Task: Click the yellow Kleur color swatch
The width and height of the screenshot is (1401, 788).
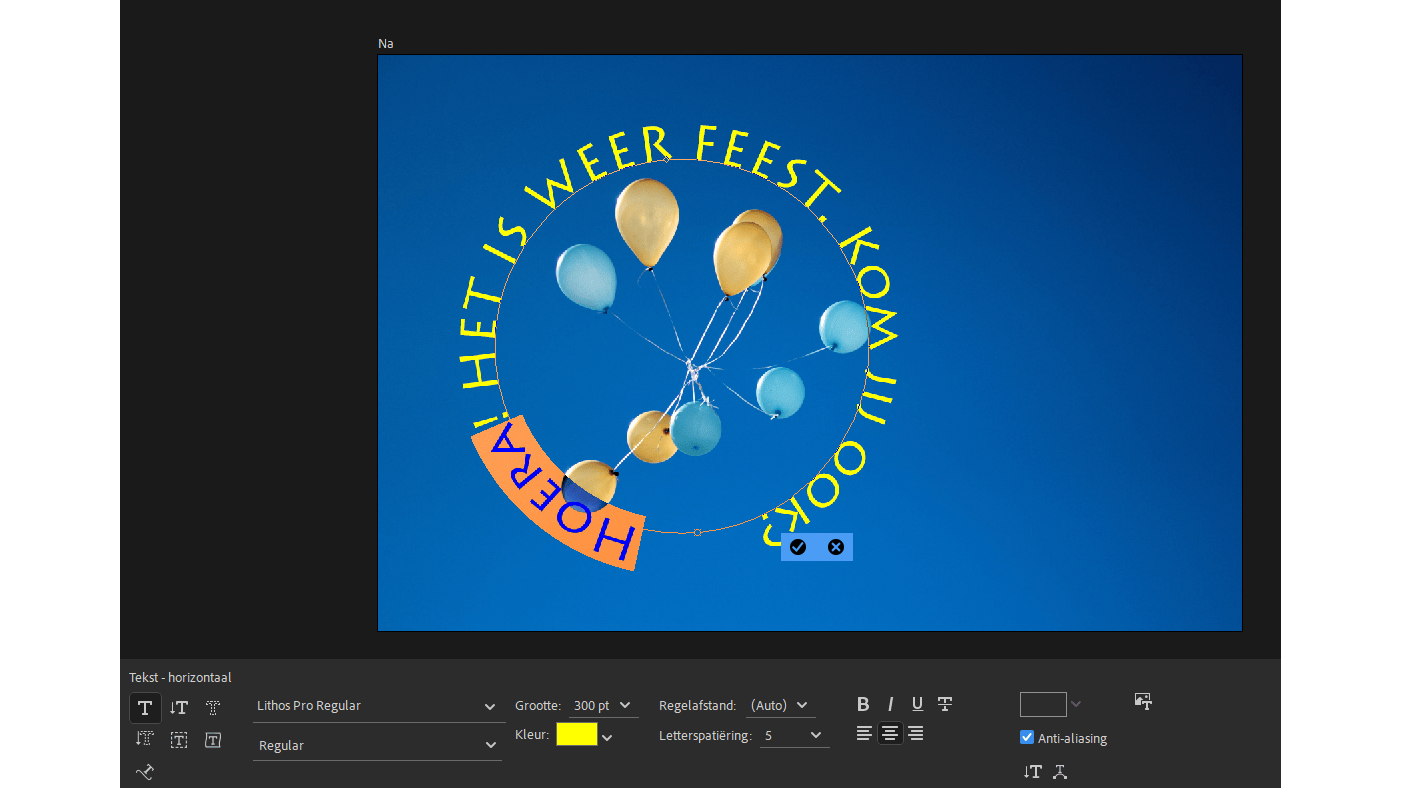Action: tap(576, 735)
